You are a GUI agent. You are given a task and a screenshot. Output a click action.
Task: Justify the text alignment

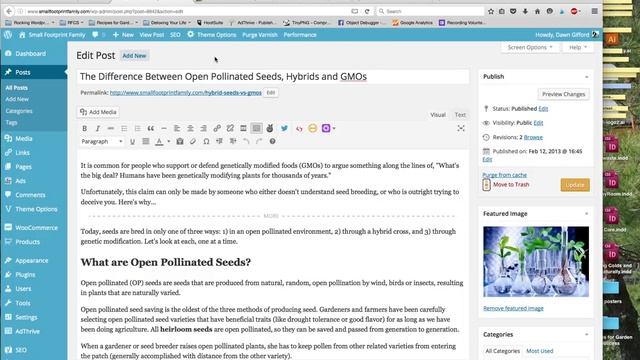(x=145, y=141)
